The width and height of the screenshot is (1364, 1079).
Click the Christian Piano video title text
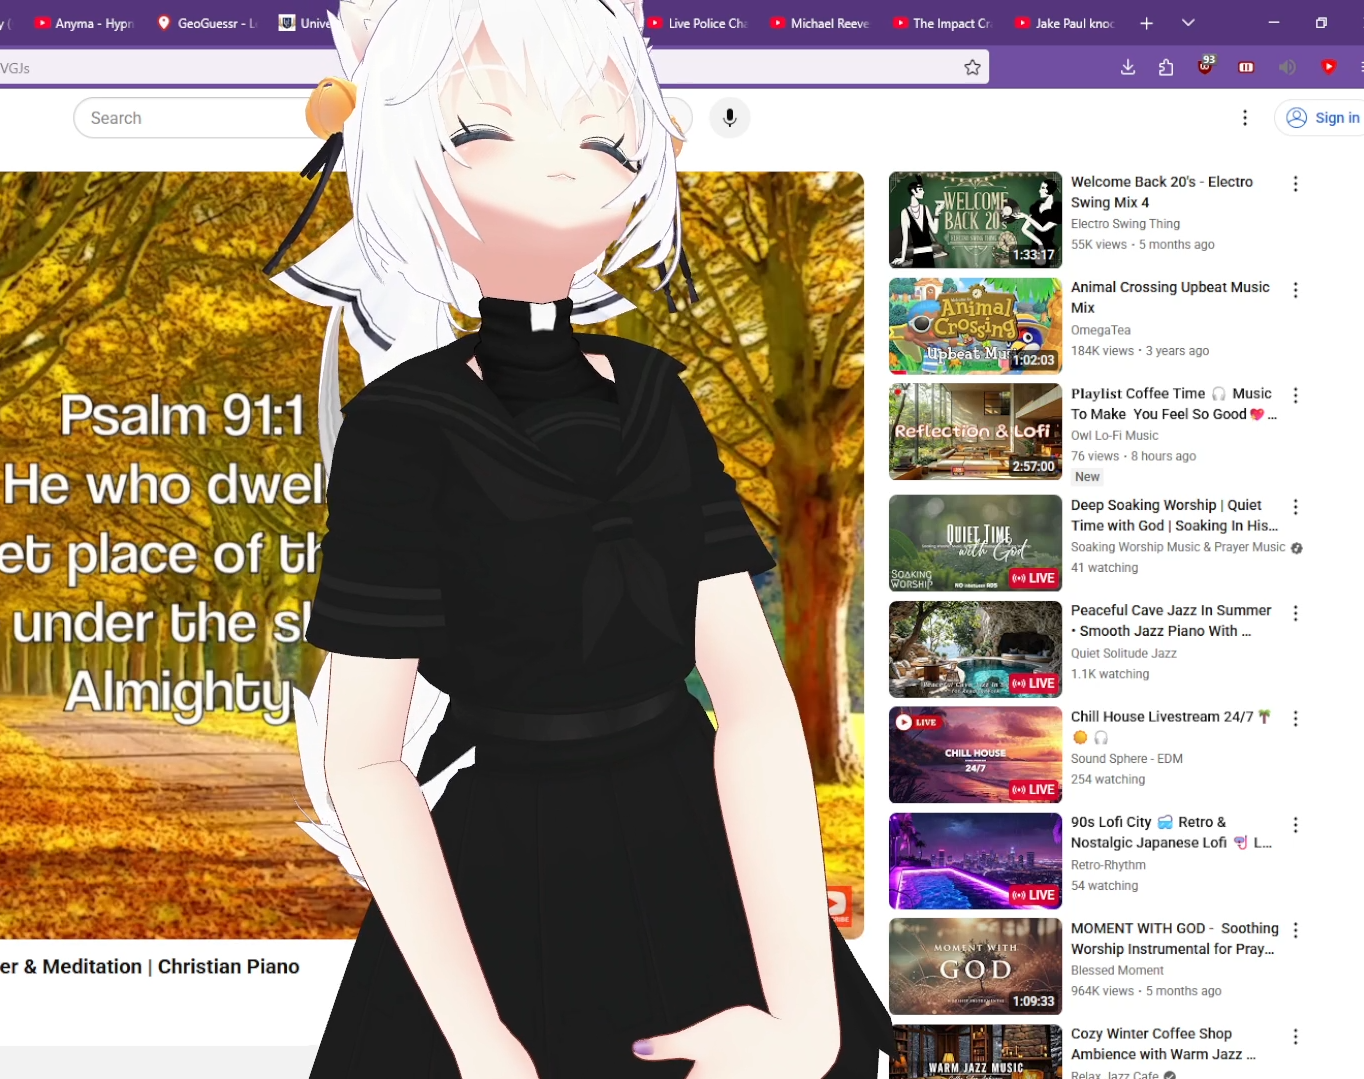pos(150,967)
